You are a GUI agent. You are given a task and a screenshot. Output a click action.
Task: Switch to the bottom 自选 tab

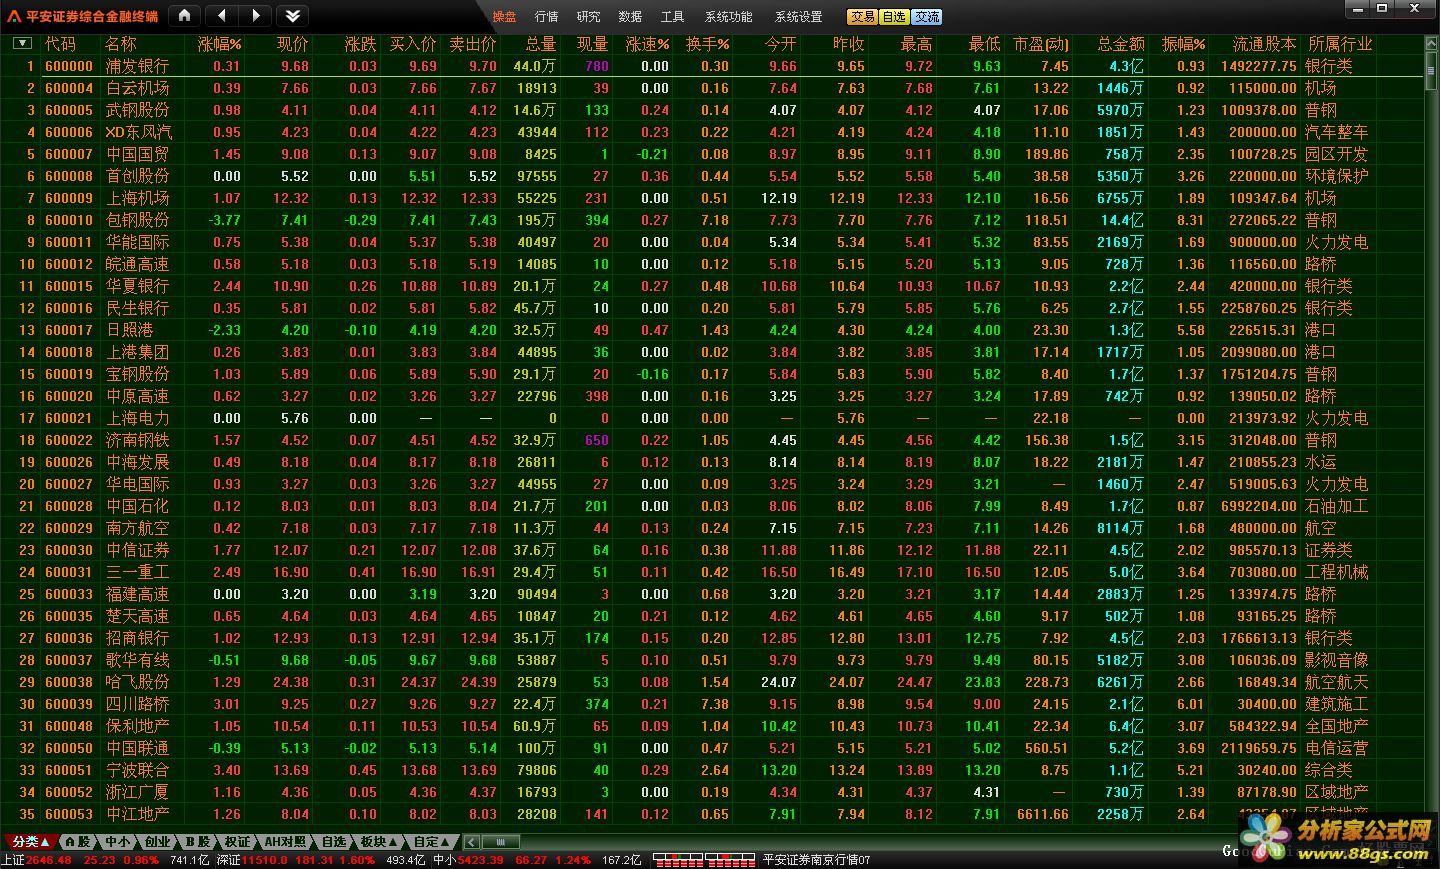pyautogui.click(x=333, y=842)
